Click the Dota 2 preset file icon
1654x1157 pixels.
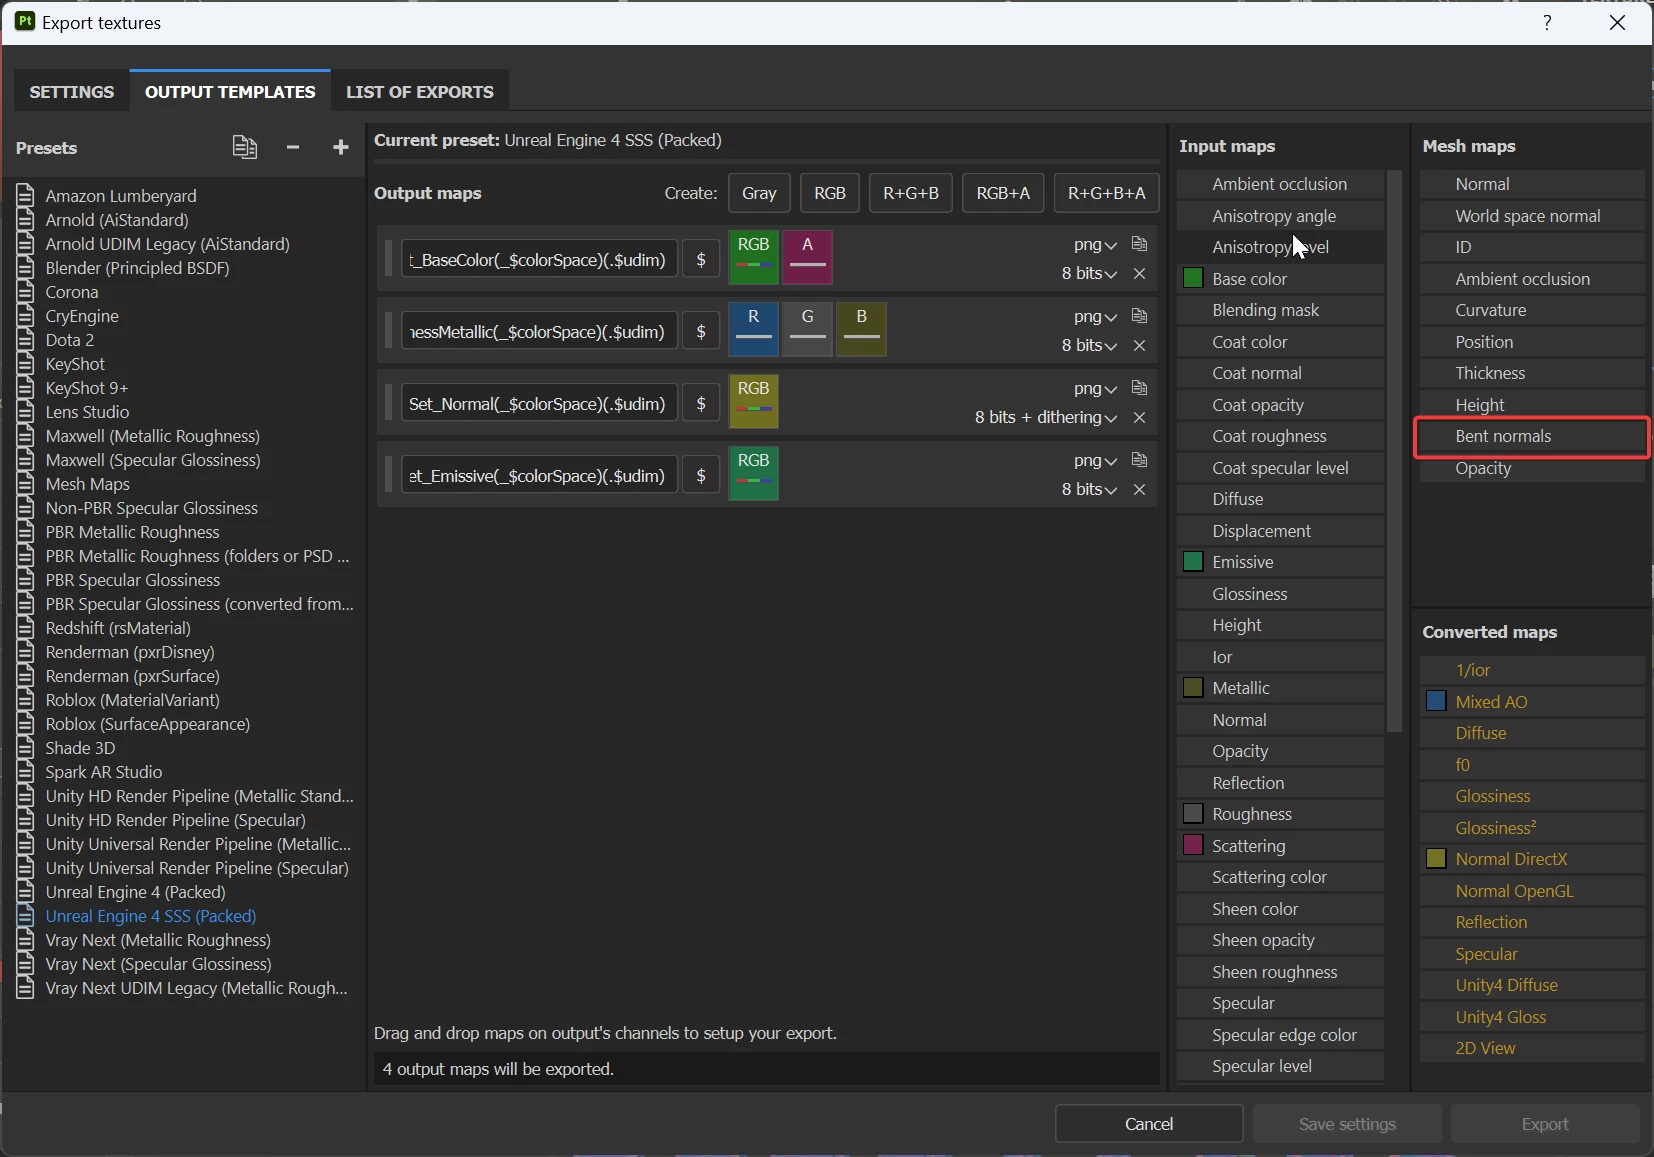(26, 339)
